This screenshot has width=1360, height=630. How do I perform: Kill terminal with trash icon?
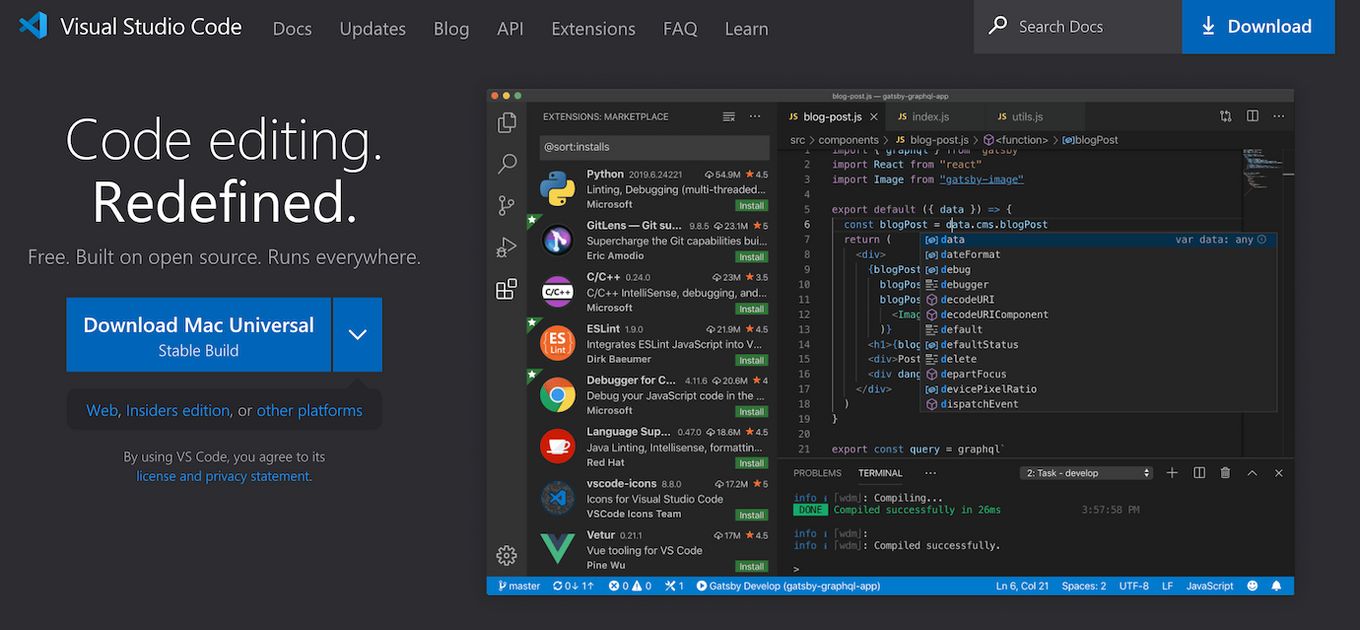(x=1225, y=473)
